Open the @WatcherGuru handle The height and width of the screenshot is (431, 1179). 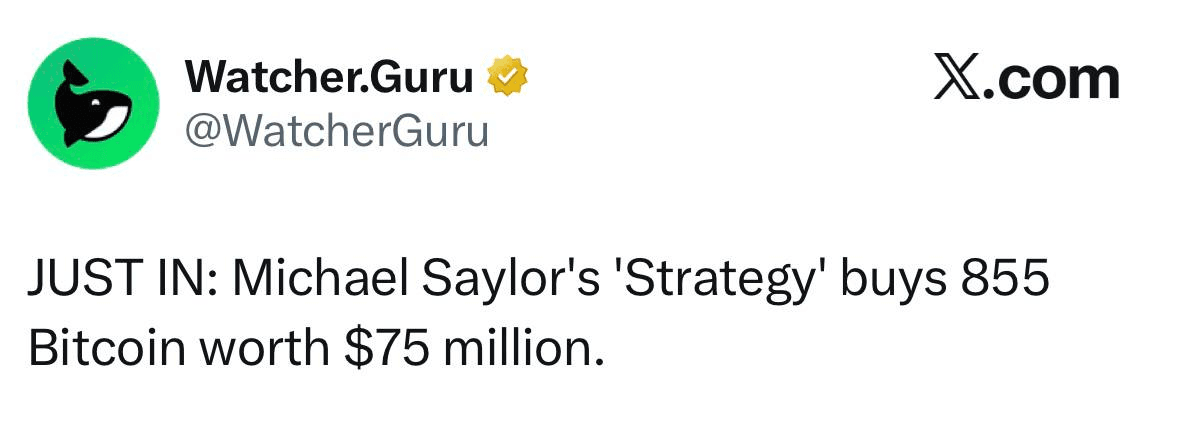click(337, 129)
